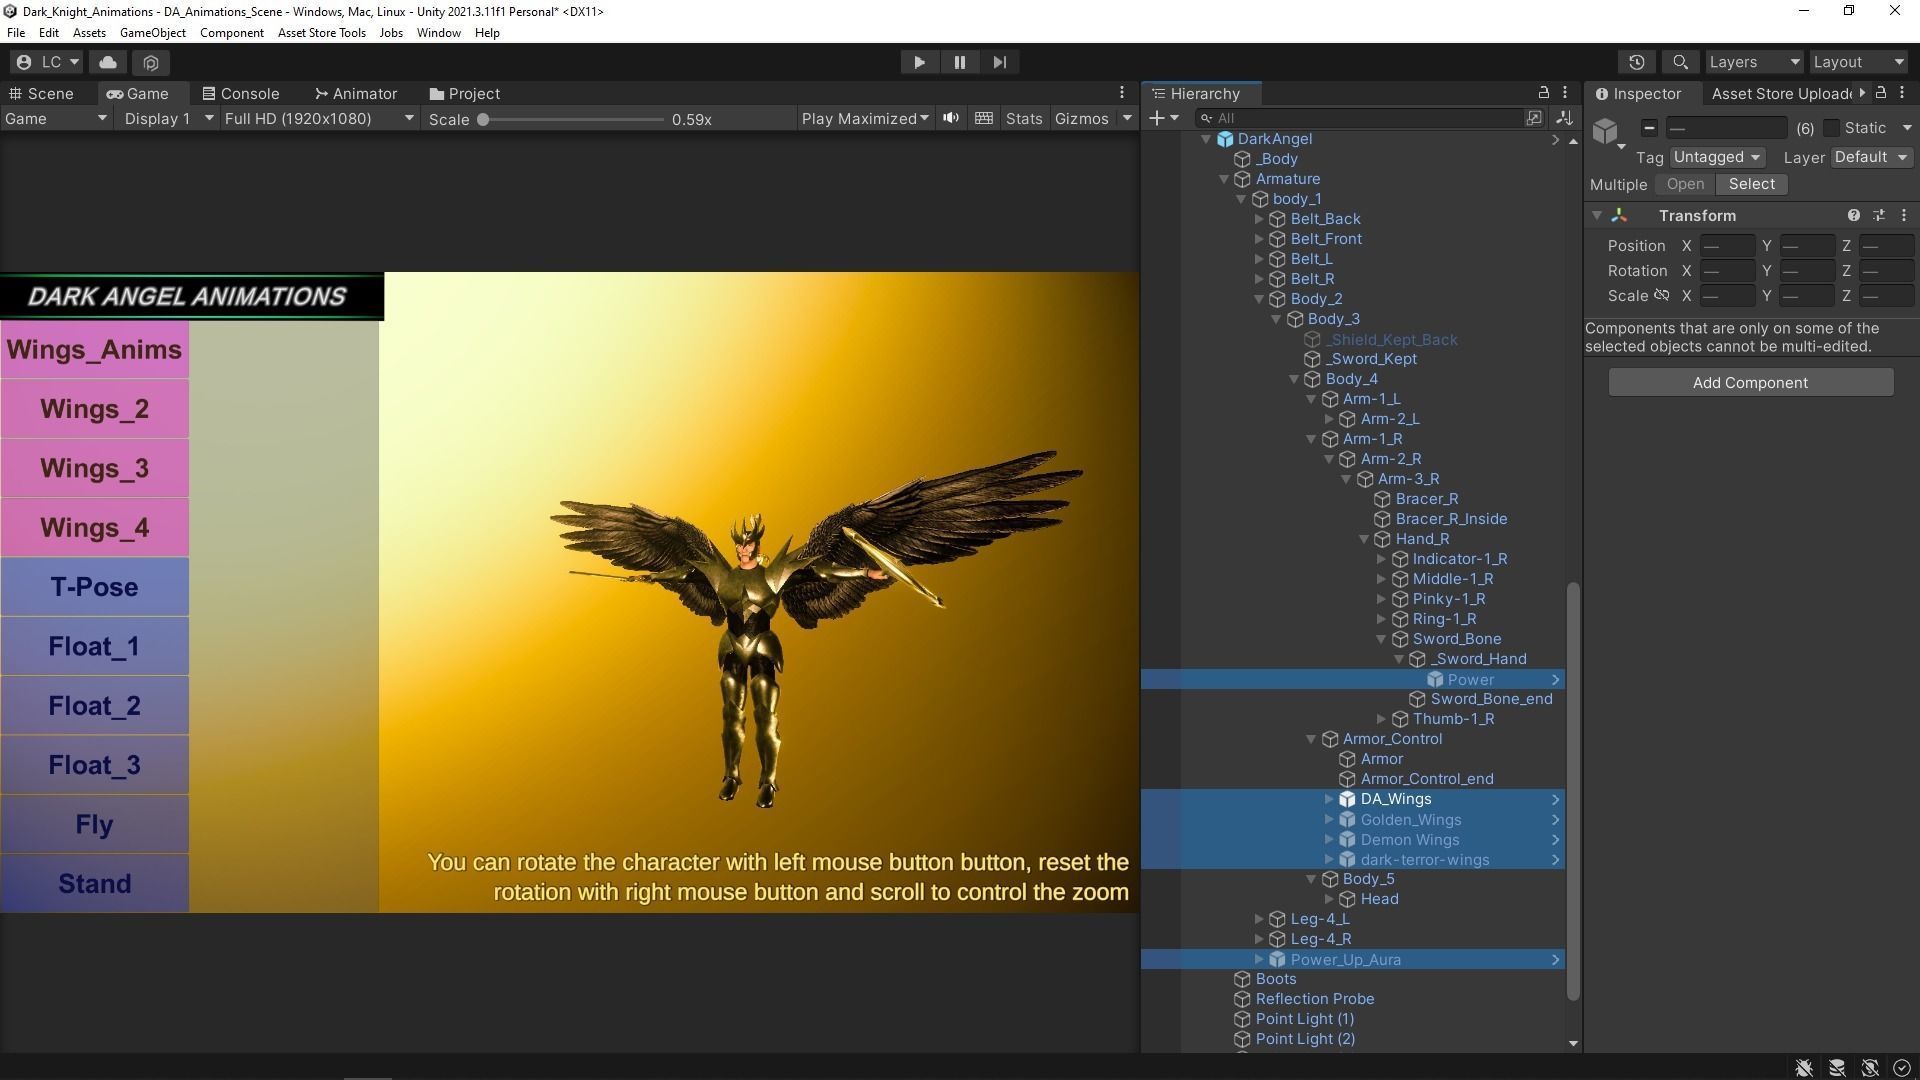The height and width of the screenshot is (1080, 1920).
Task: Toggle the Gizmos button in the Game view
Action: click(x=1081, y=118)
